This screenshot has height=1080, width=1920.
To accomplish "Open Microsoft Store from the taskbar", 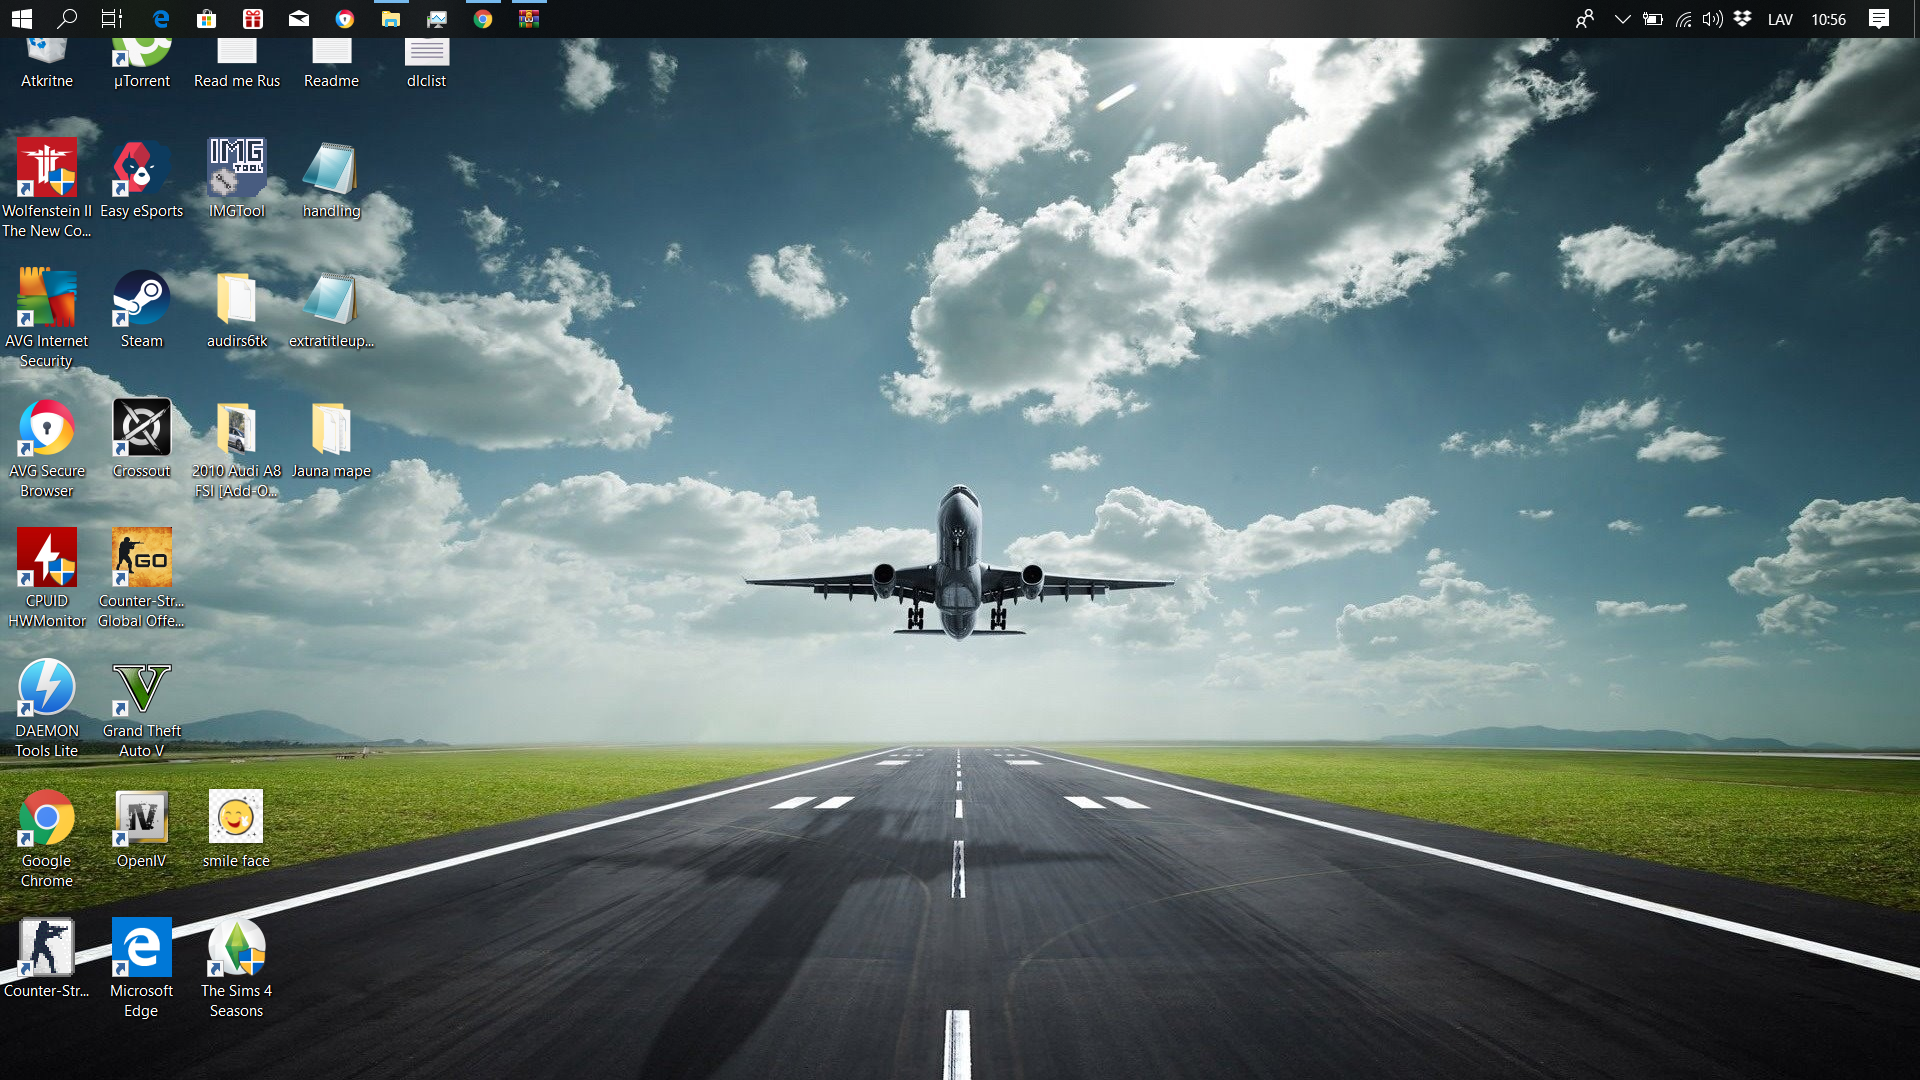I will click(206, 19).
